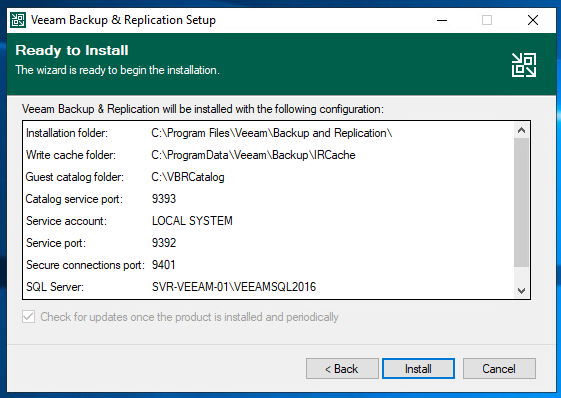Select the guest catalog path C:\VBRCatalog
Screen dimensions: 561x398
188,177
